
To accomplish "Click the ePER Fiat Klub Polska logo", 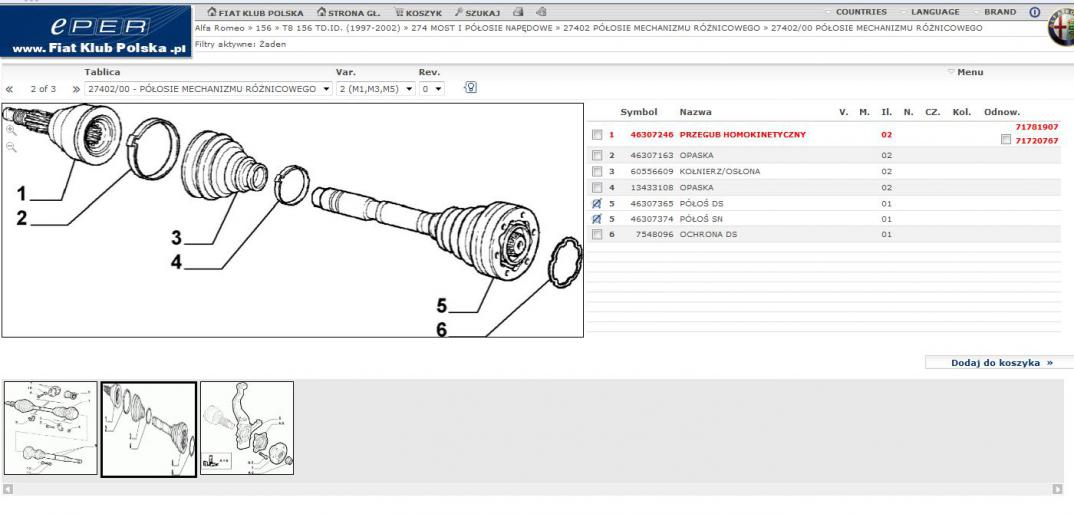I will tap(96, 32).
